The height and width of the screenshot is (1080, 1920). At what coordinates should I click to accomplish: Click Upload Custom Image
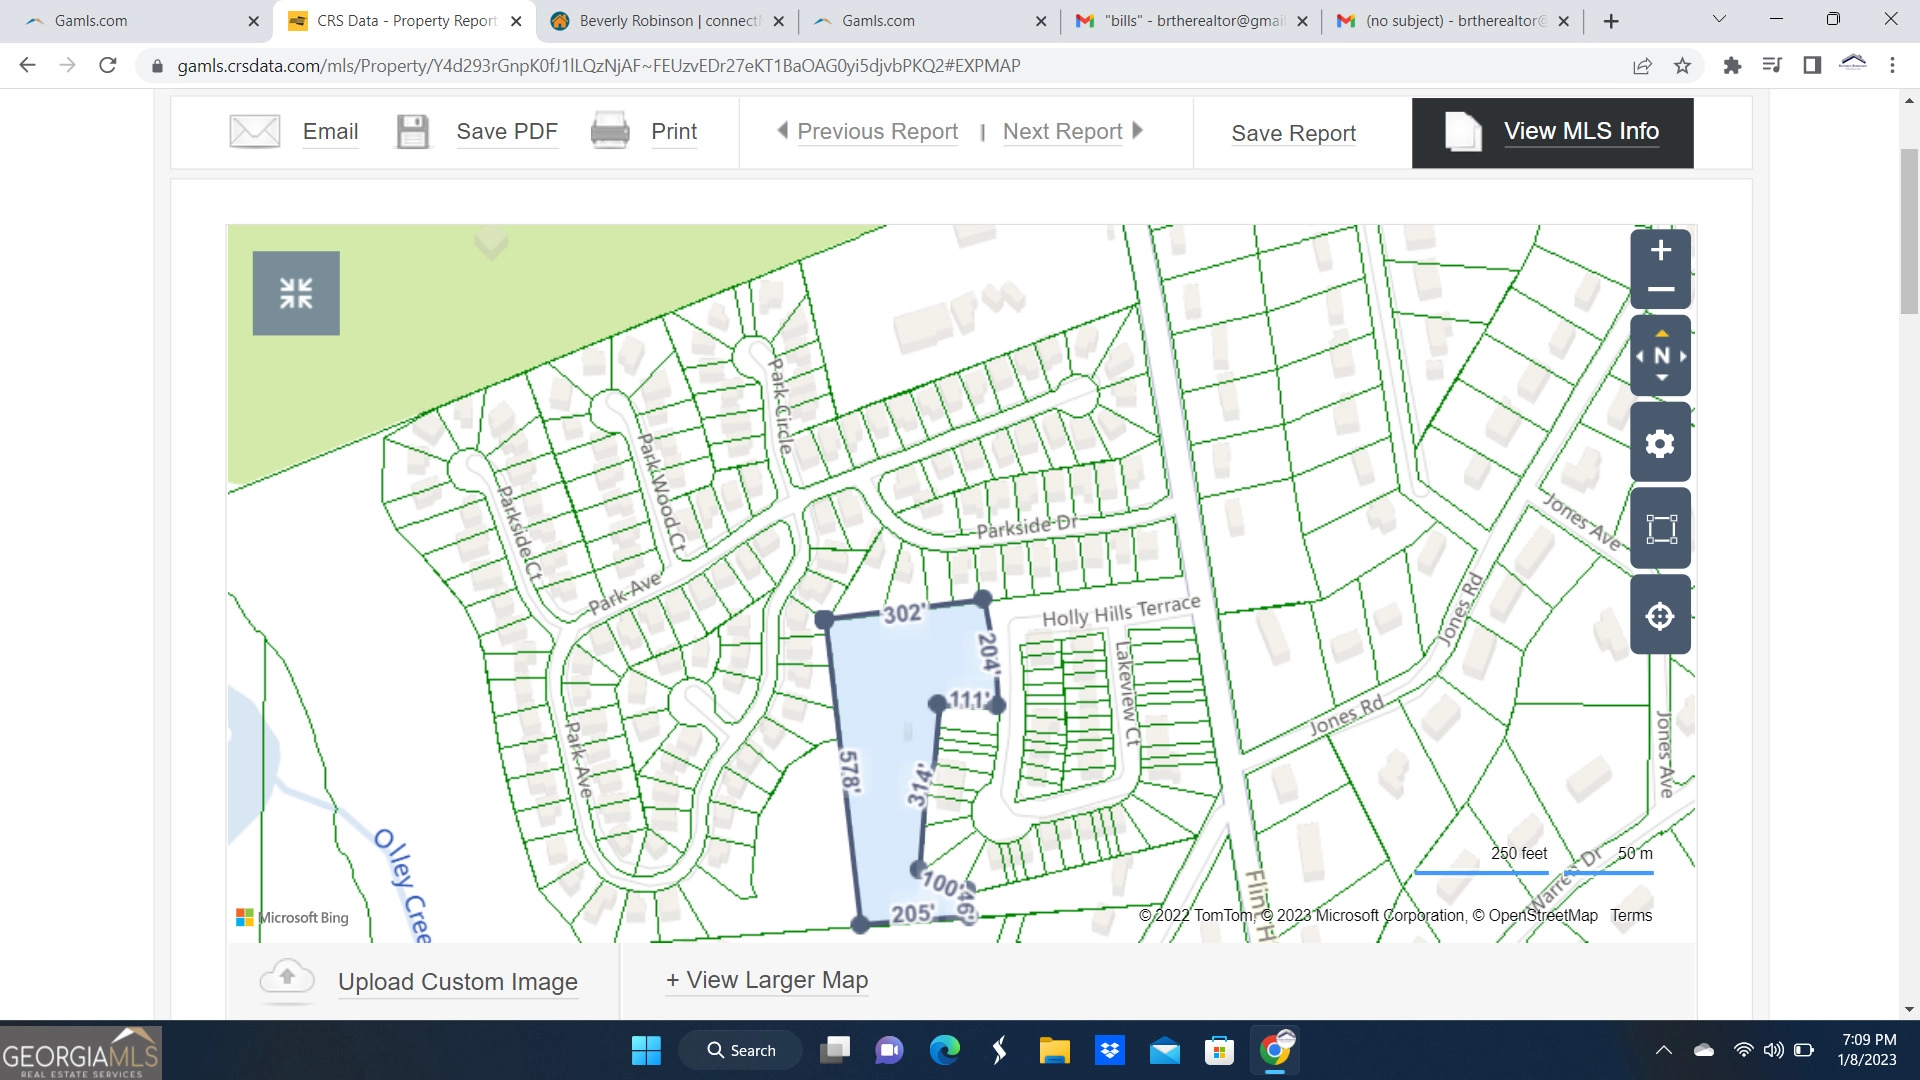(x=457, y=981)
